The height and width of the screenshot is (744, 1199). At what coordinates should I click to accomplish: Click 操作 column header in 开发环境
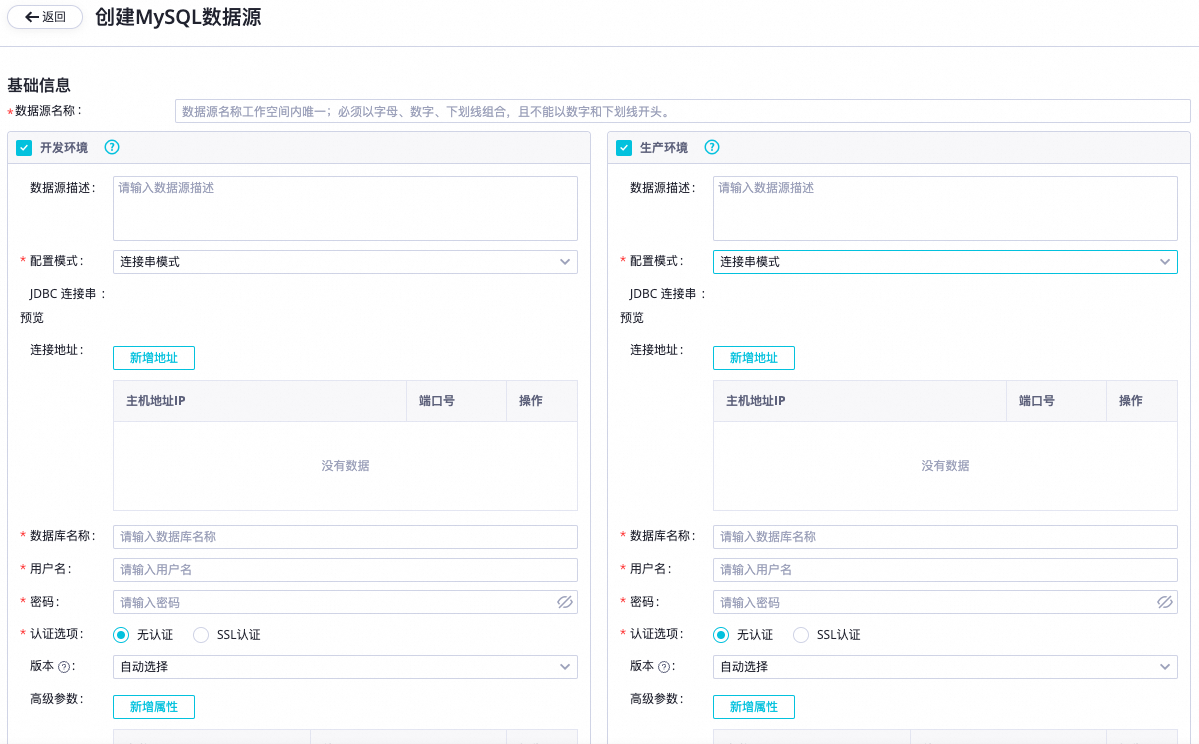pyautogui.click(x=541, y=401)
